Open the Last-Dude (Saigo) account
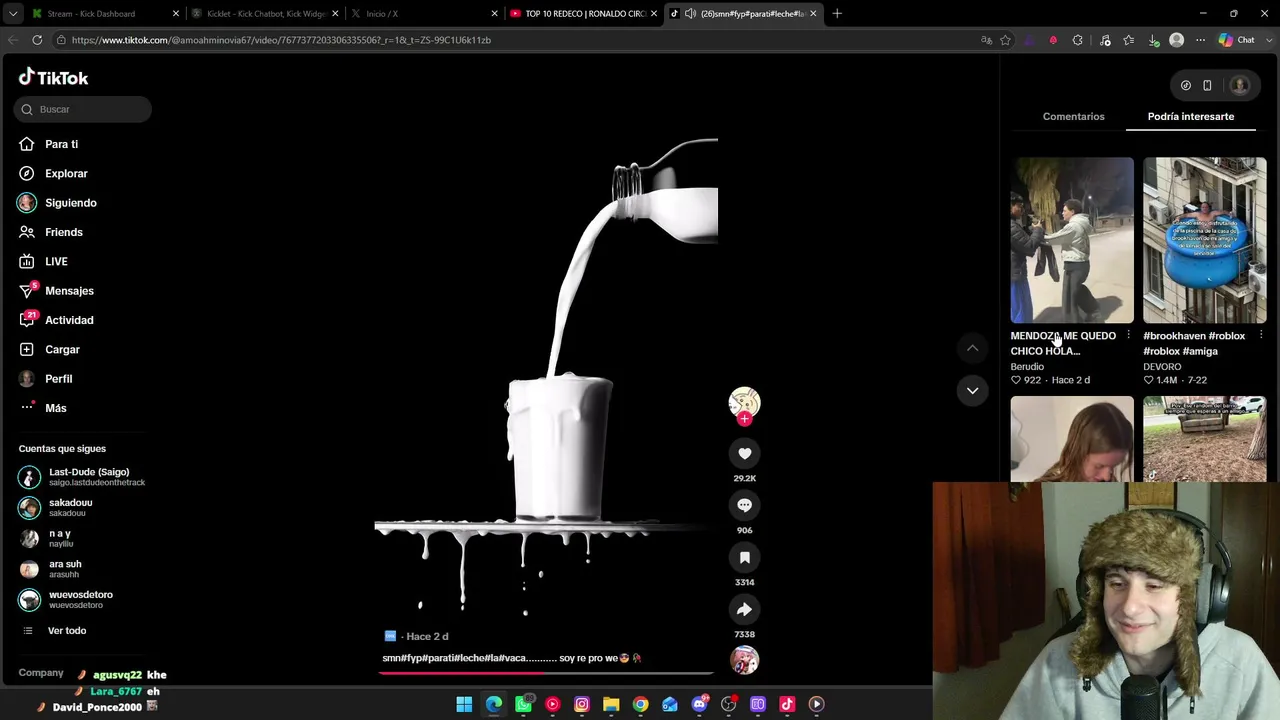Image resolution: width=1280 pixels, height=720 pixels. click(x=82, y=477)
